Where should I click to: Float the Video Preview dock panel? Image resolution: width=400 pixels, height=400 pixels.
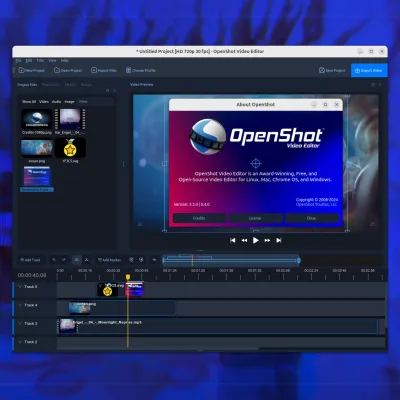(373, 85)
